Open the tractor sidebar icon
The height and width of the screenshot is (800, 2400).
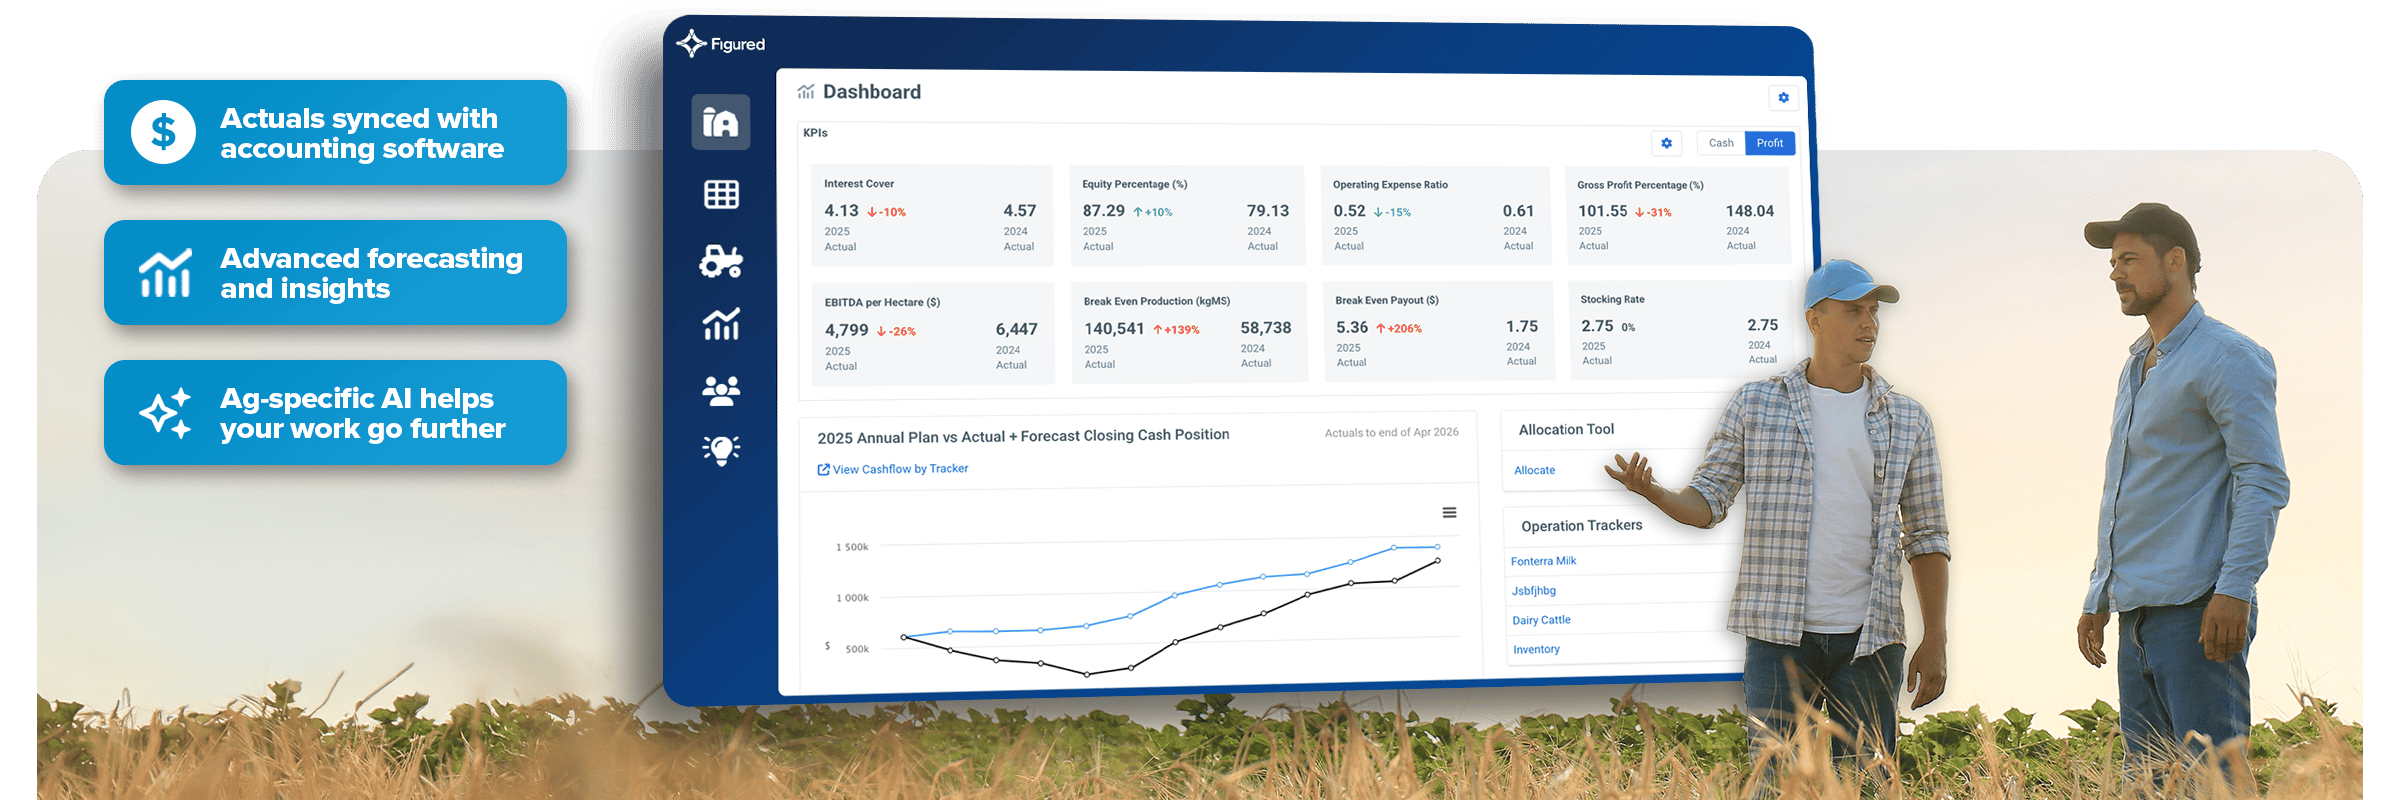tap(721, 261)
